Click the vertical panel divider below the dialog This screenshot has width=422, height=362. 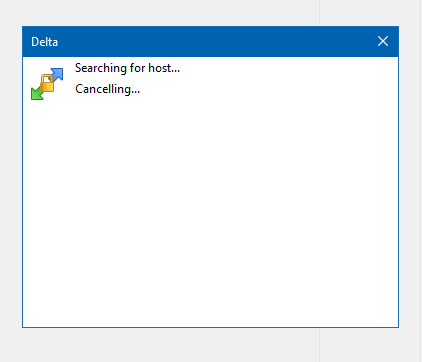pyautogui.click(x=319, y=345)
